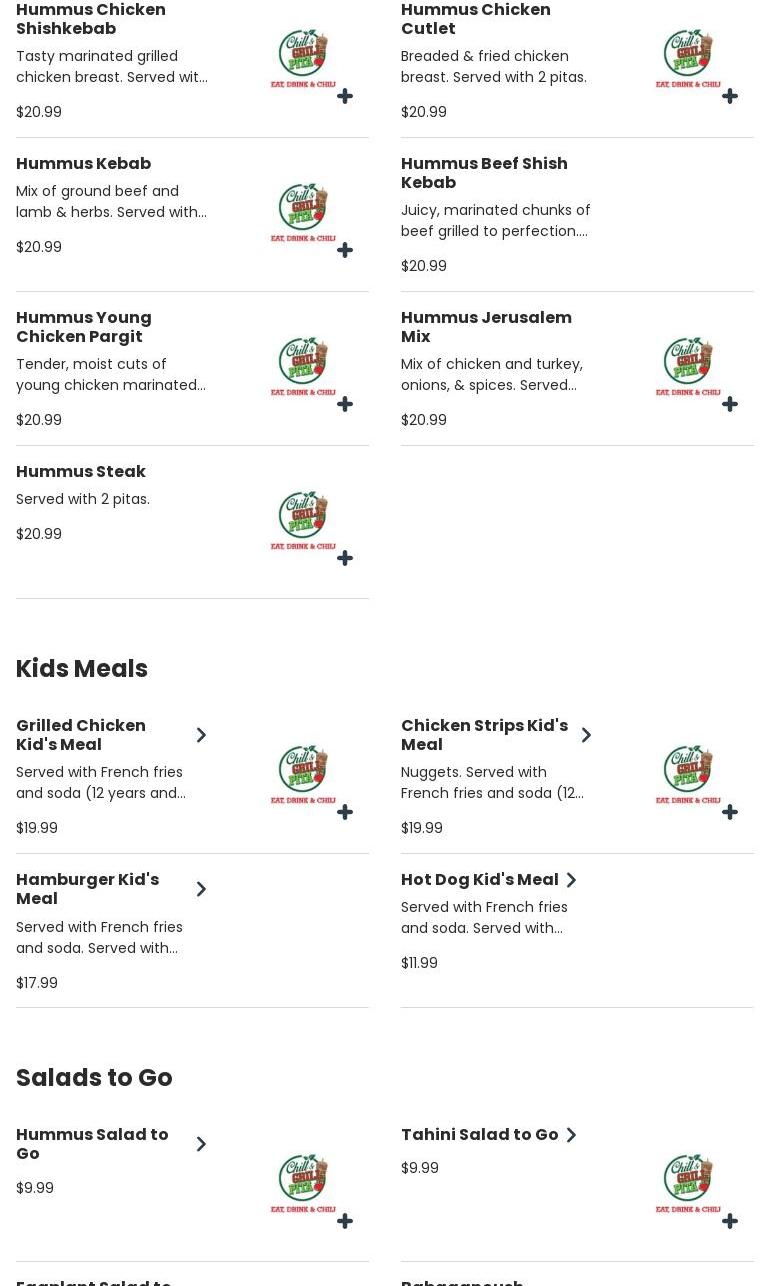Expand Hamburger Kid's Meal chevron arrow
The height and width of the screenshot is (1286, 770).
point(201,889)
